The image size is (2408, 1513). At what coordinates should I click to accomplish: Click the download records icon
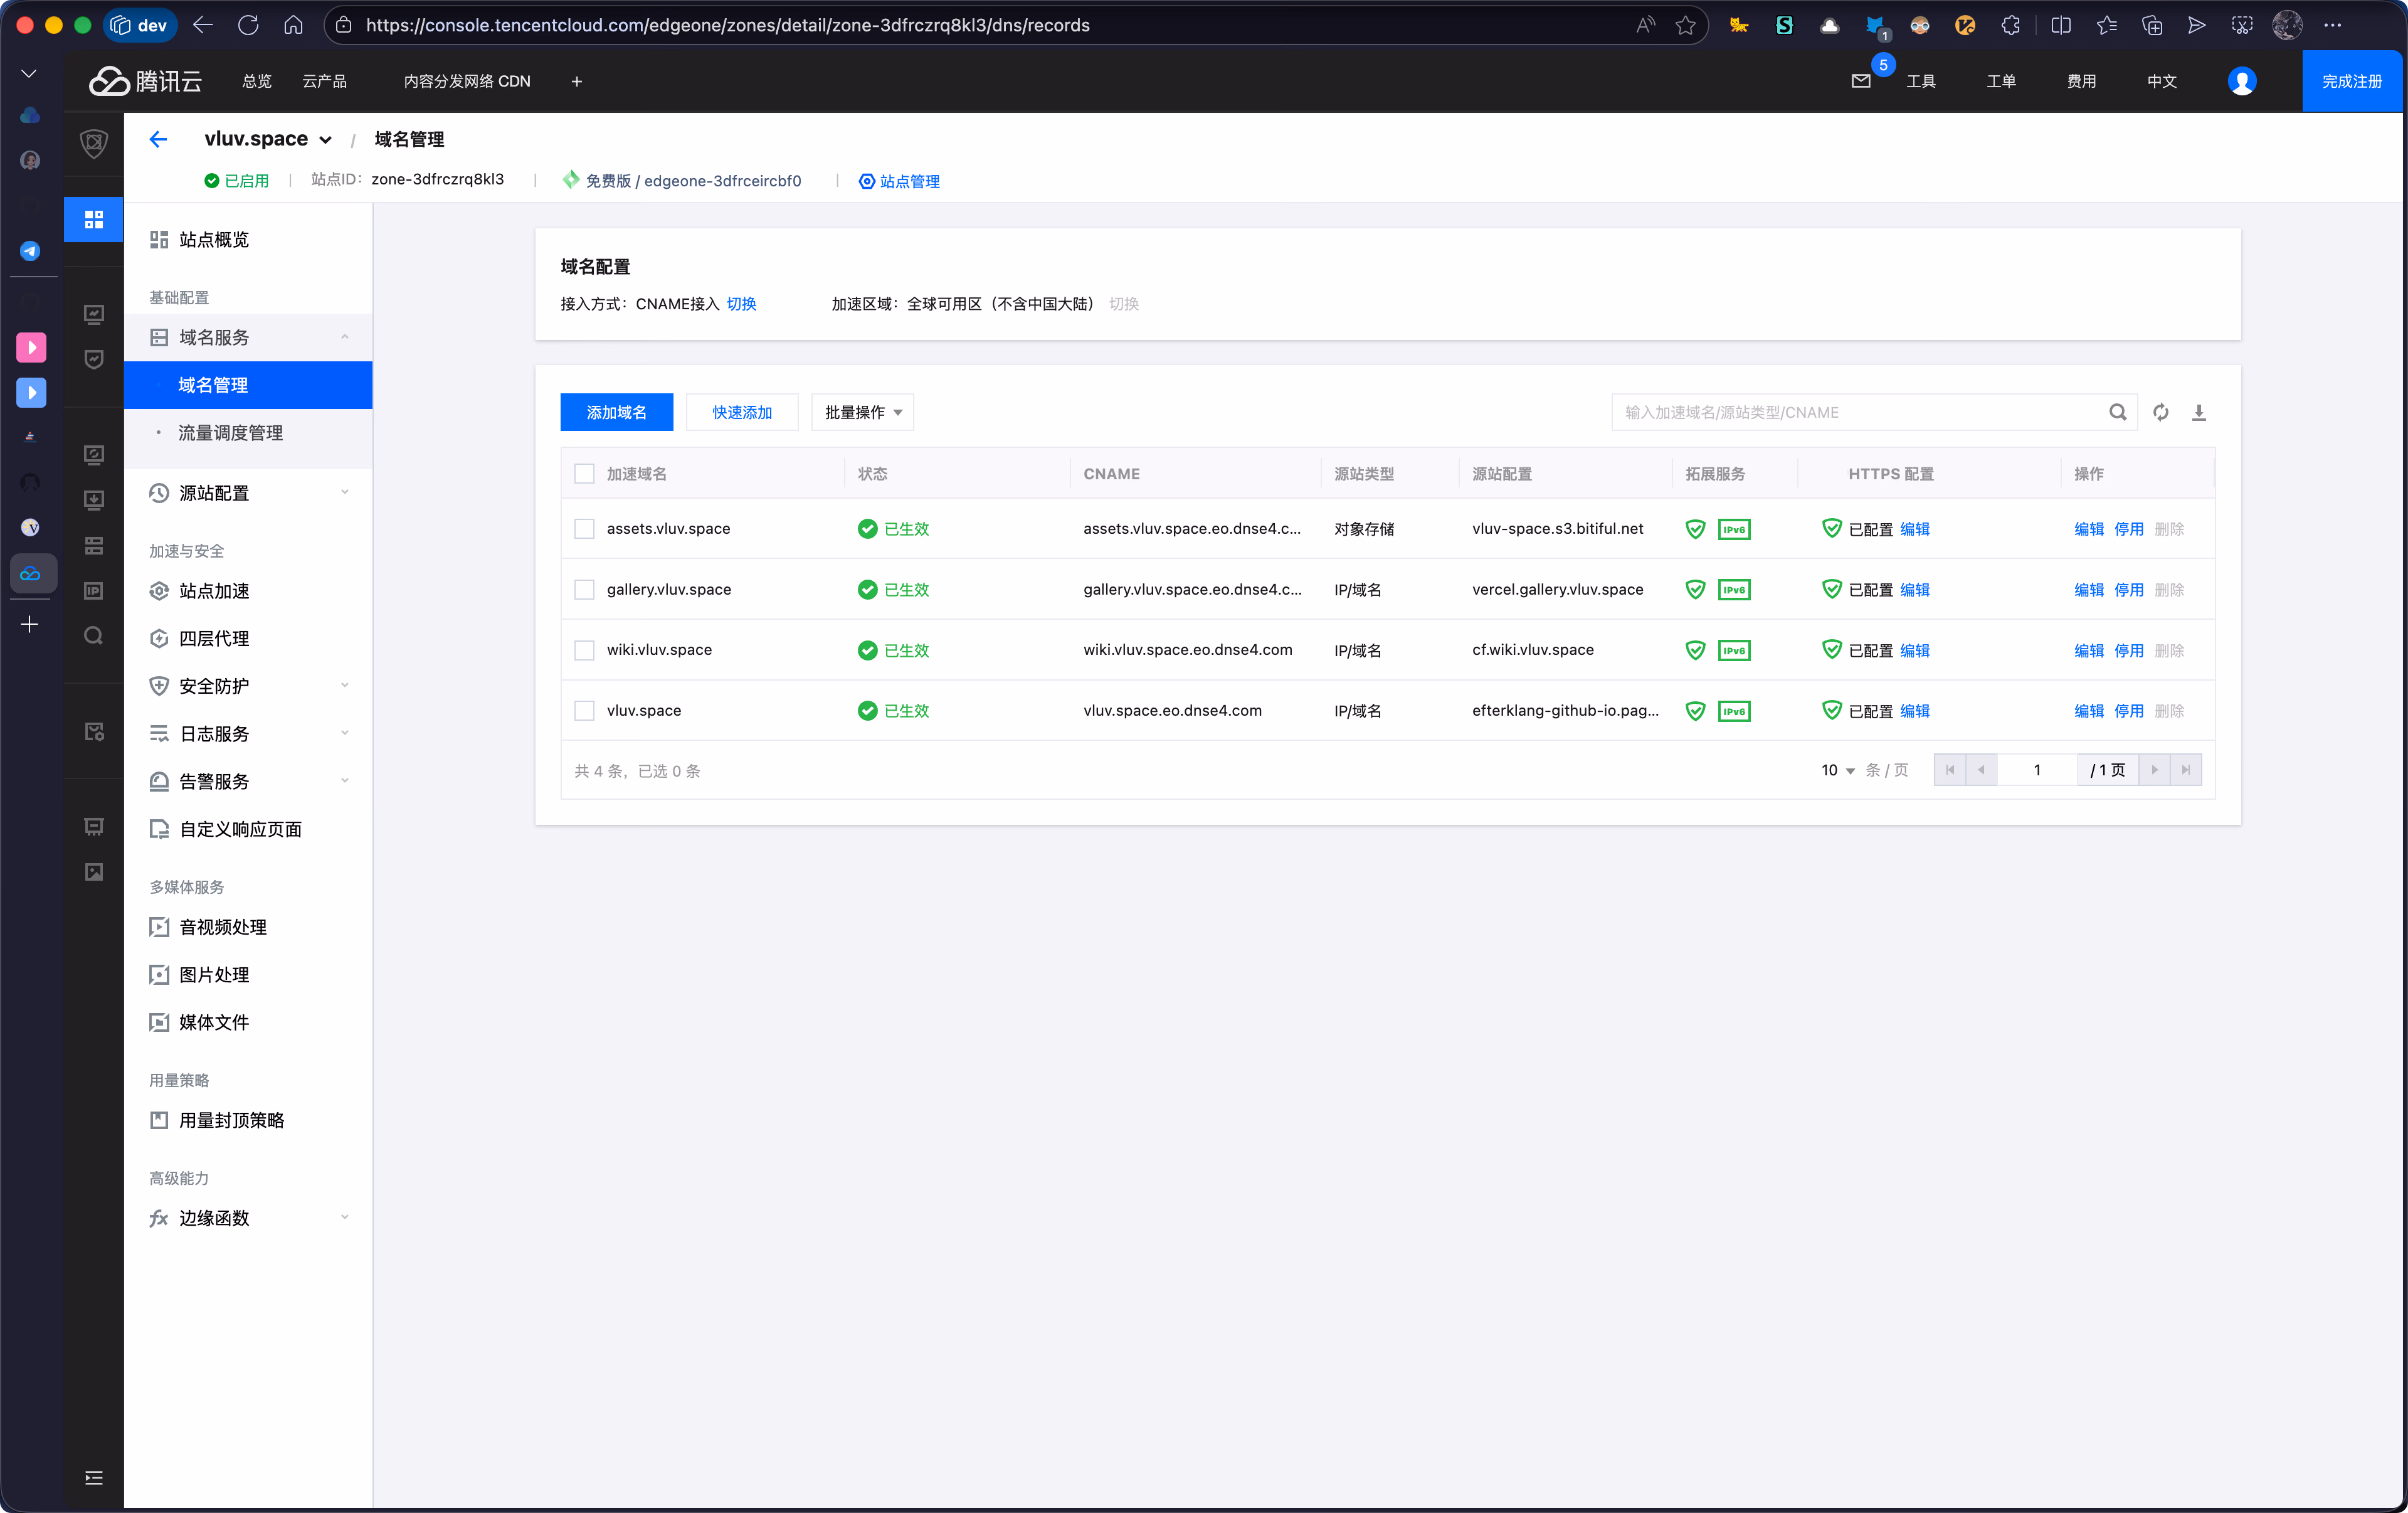coord(2198,412)
